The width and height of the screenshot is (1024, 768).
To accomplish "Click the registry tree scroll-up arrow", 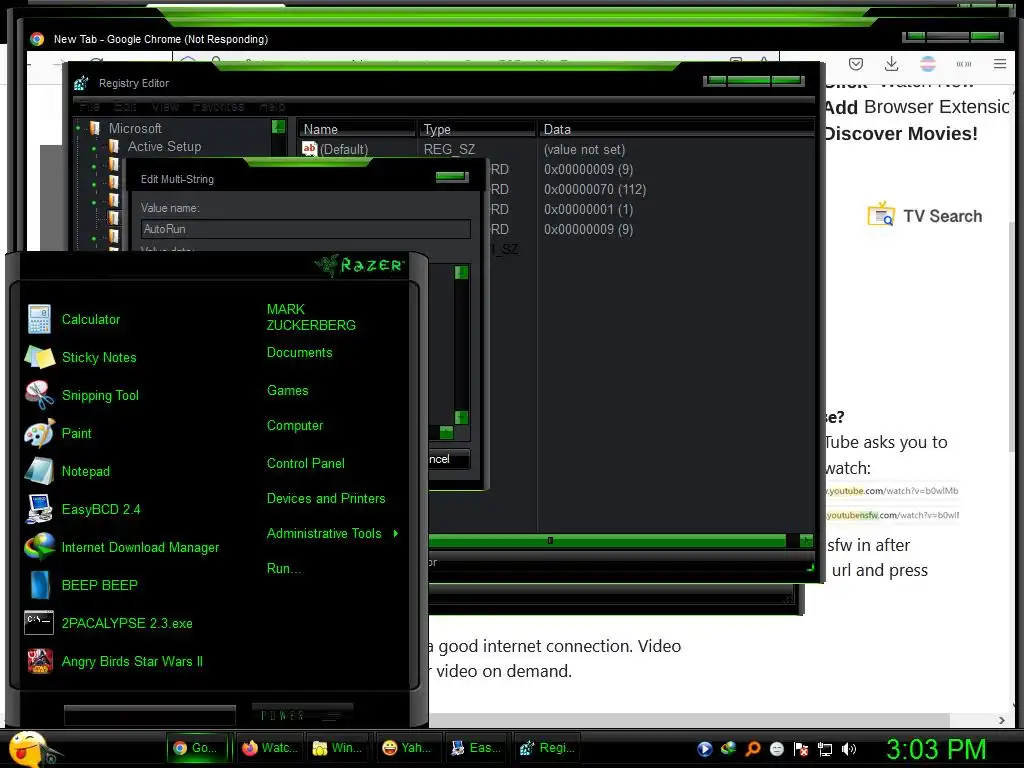I will tap(279, 127).
